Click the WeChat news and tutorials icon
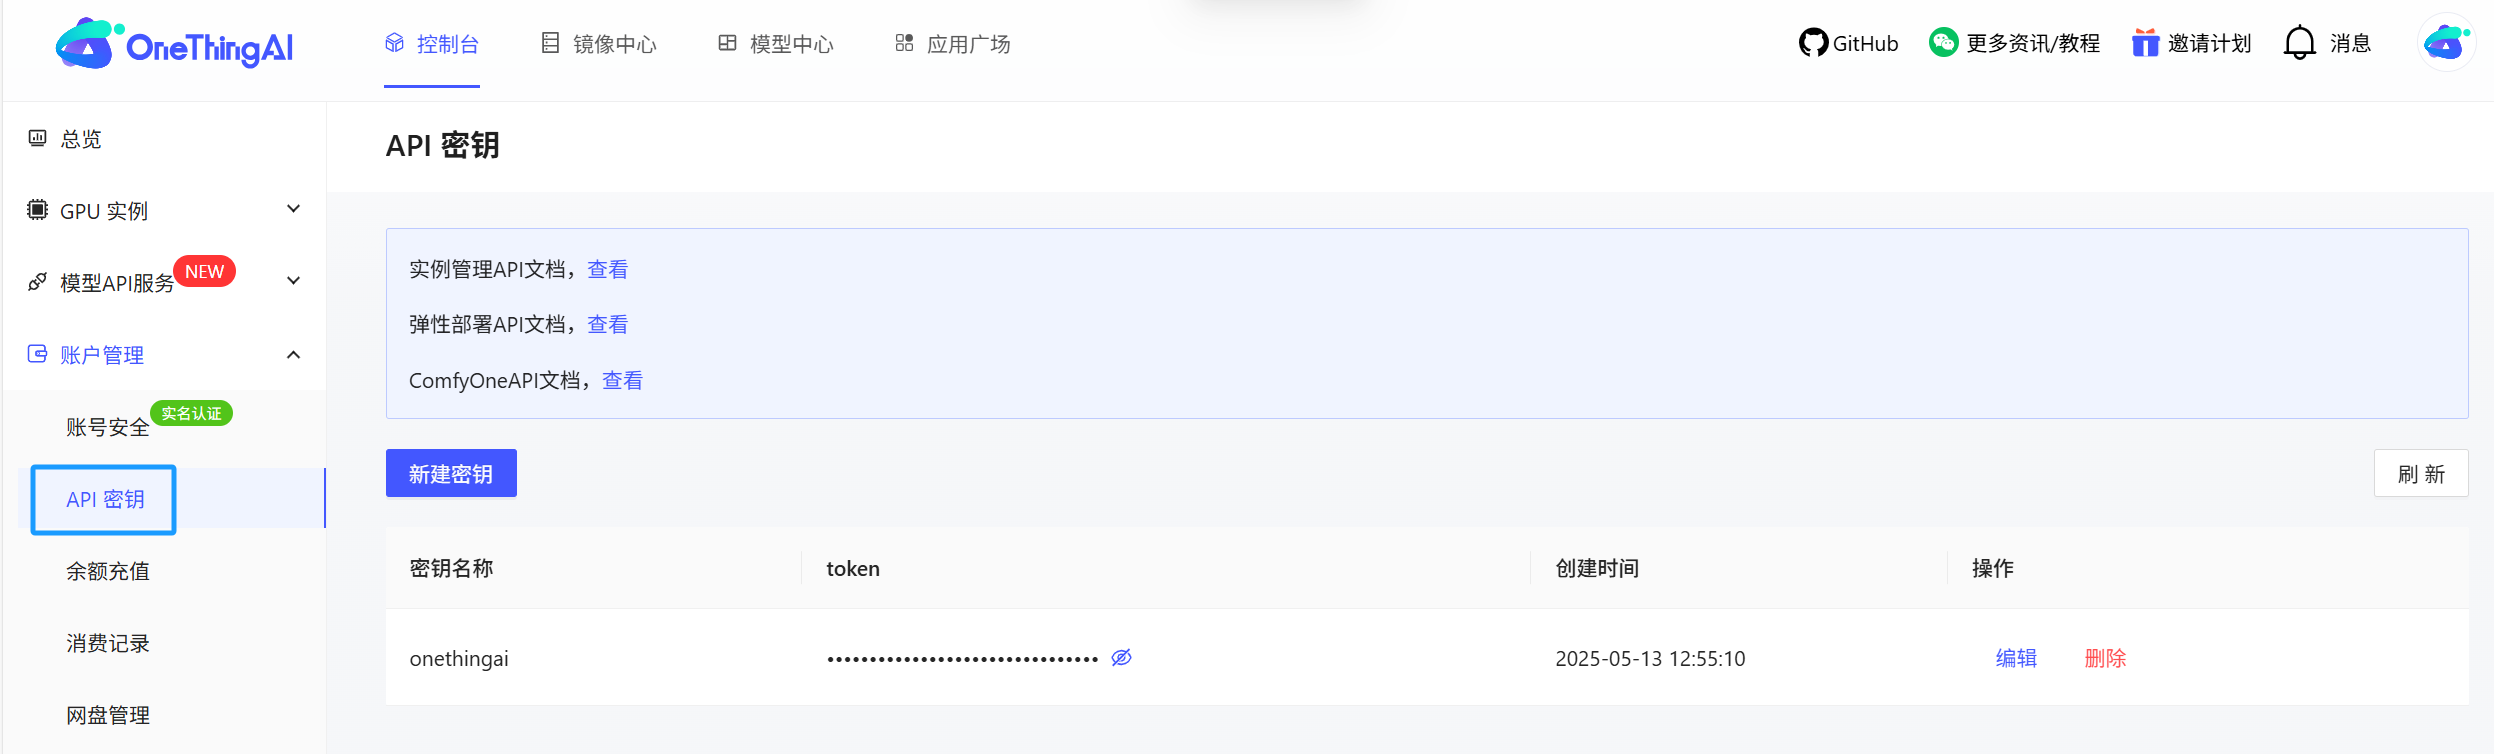The height and width of the screenshot is (754, 2494). 1943,43
